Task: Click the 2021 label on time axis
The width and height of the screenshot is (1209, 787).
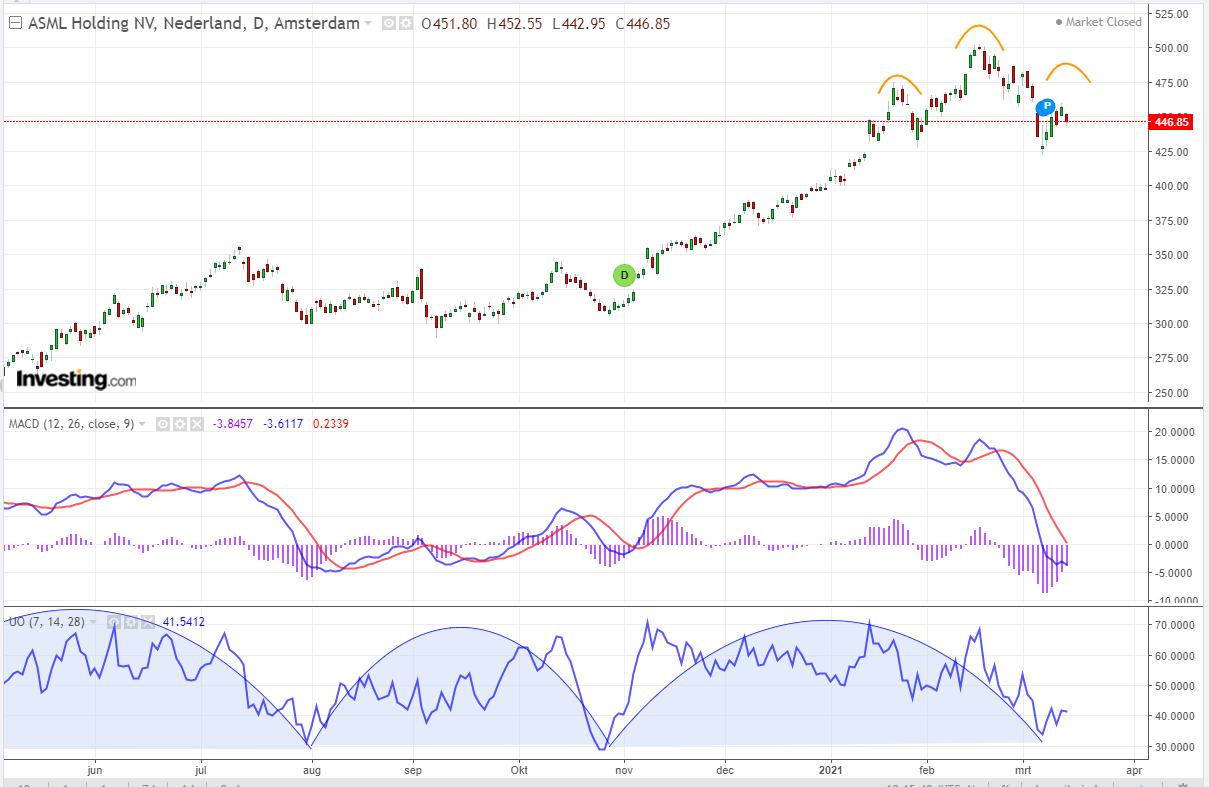Action: click(832, 771)
